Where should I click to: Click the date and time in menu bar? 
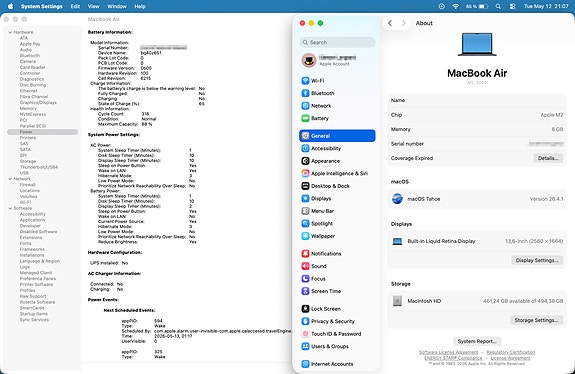point(546,6)
